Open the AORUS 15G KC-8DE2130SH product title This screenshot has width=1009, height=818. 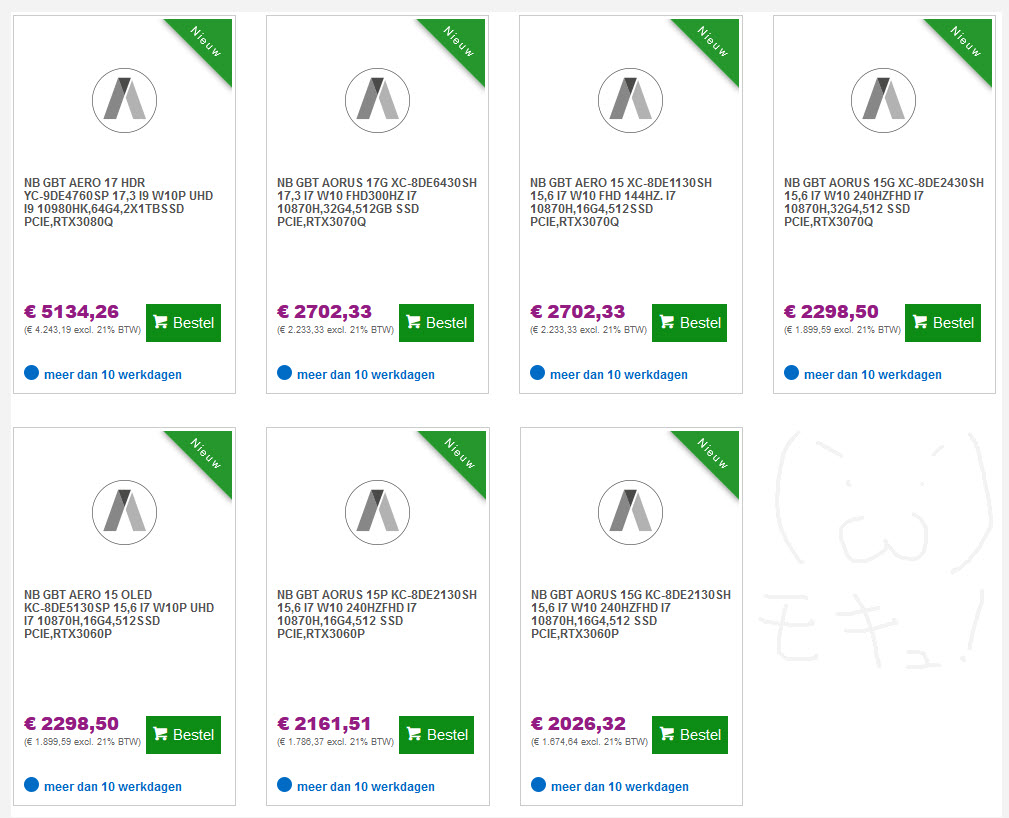[x=631, y=614]
